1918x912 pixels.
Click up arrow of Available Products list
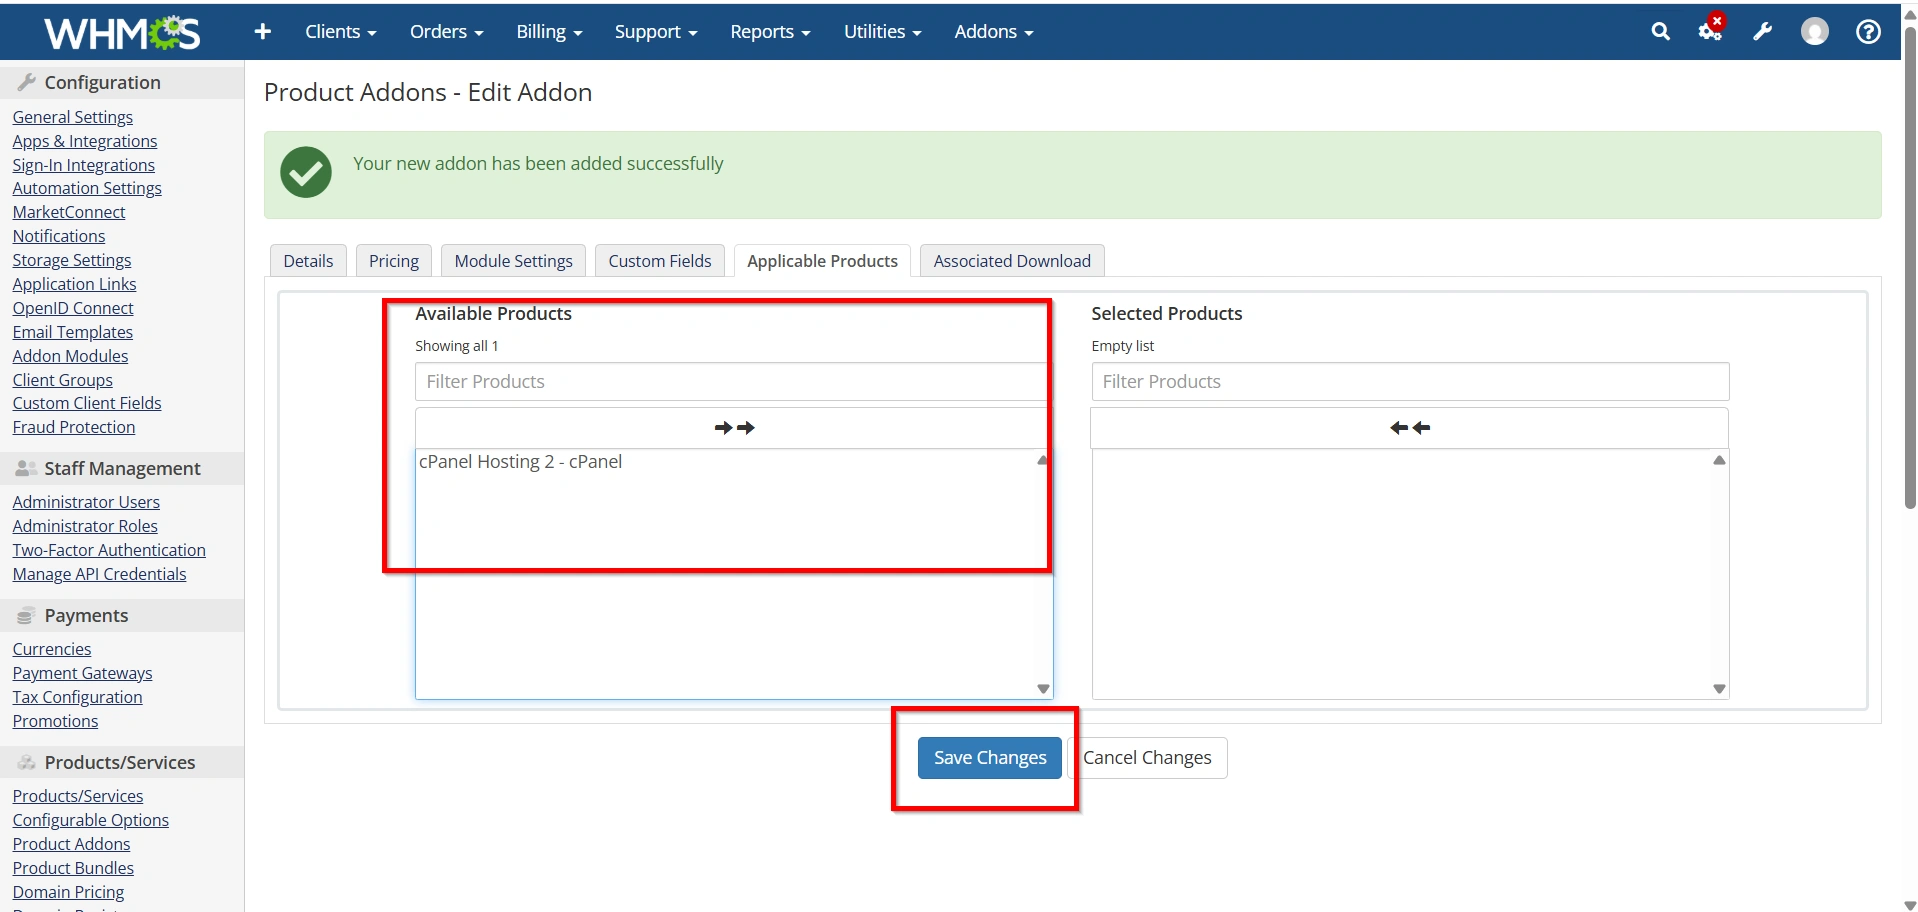click(x=1042, y=460)
